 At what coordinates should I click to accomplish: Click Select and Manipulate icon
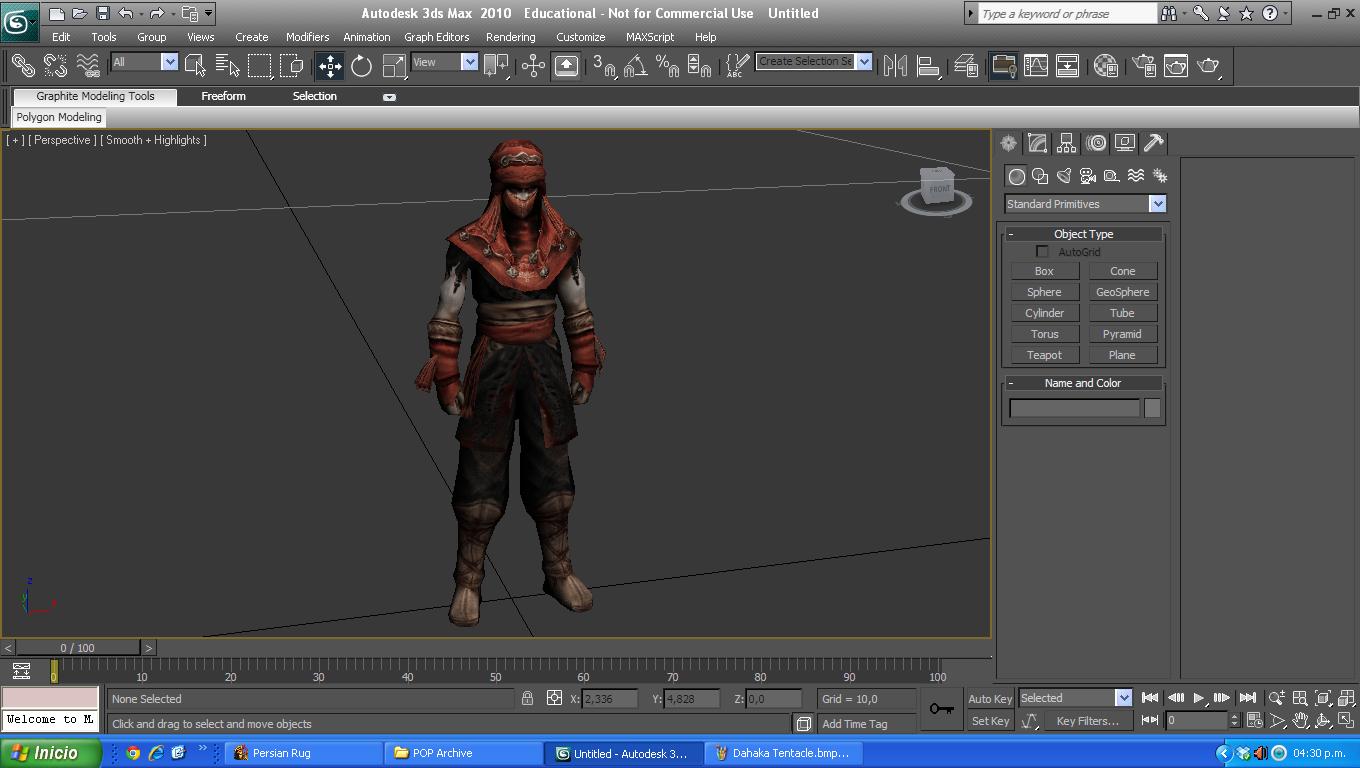pos(533,66)
